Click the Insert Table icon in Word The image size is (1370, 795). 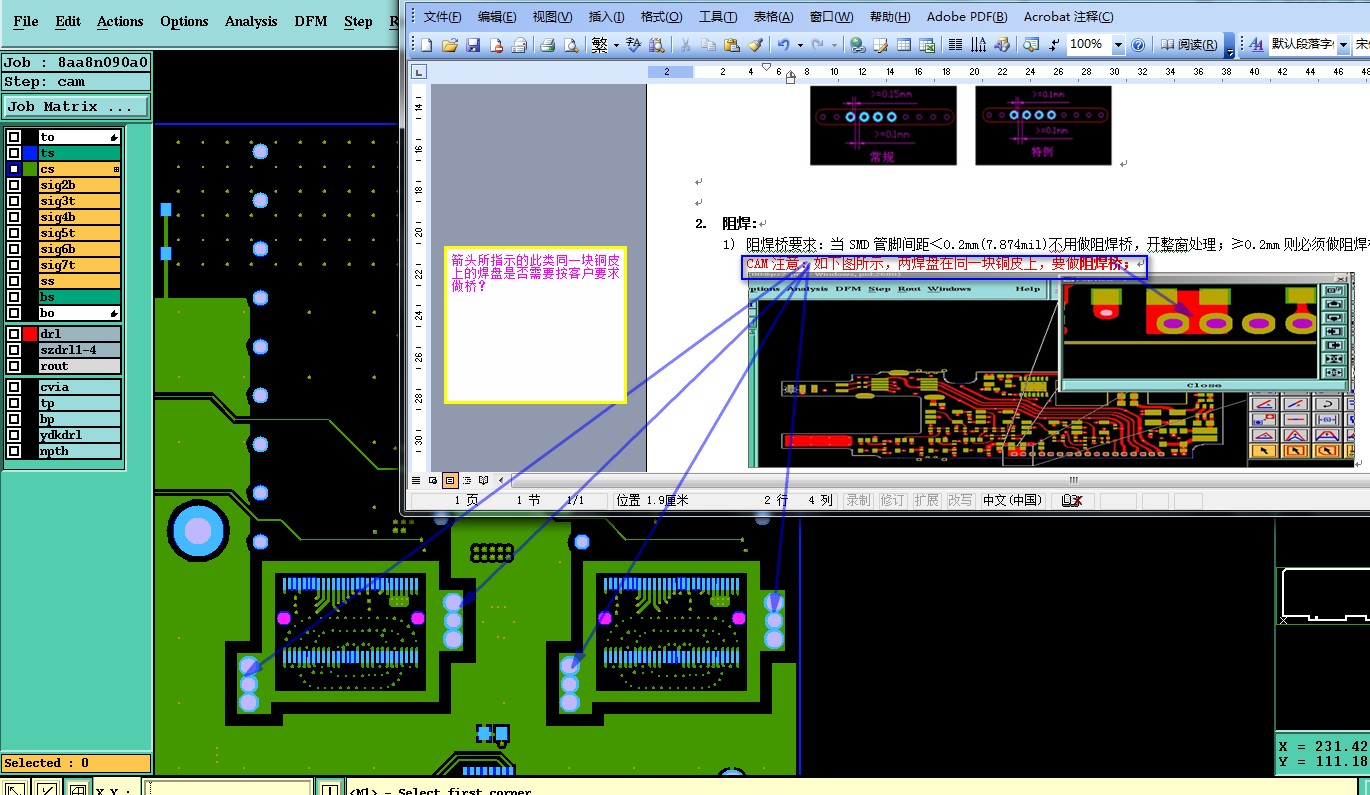point(904,45)
